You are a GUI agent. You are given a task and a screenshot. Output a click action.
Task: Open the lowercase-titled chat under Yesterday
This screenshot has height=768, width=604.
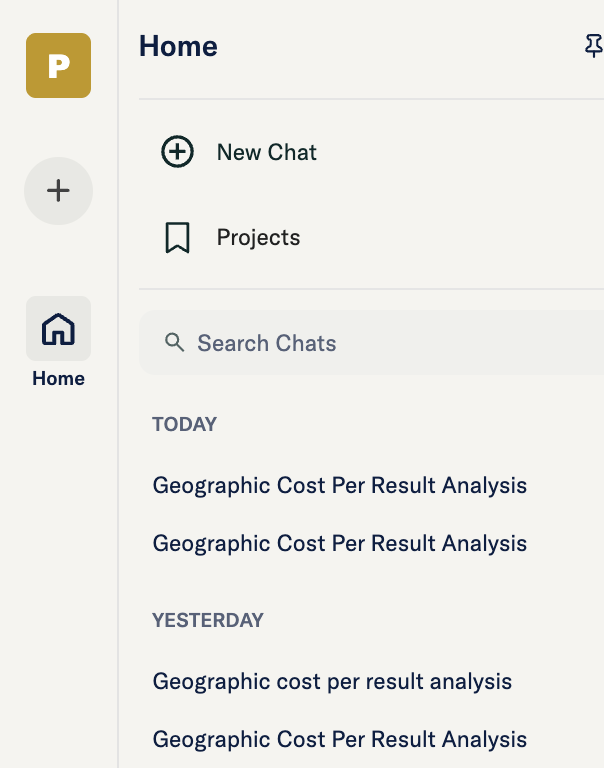pyautogui.click(x=332, y=682)
